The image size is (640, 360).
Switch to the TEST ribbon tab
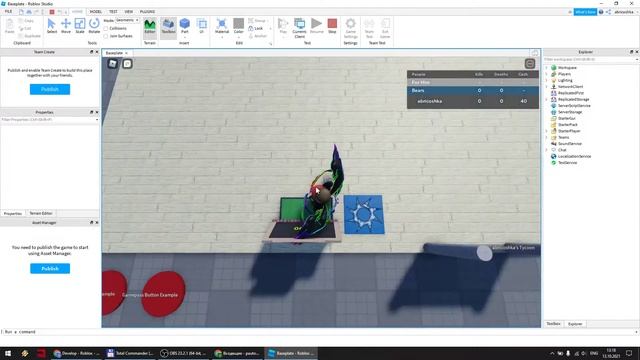point(113,12)
